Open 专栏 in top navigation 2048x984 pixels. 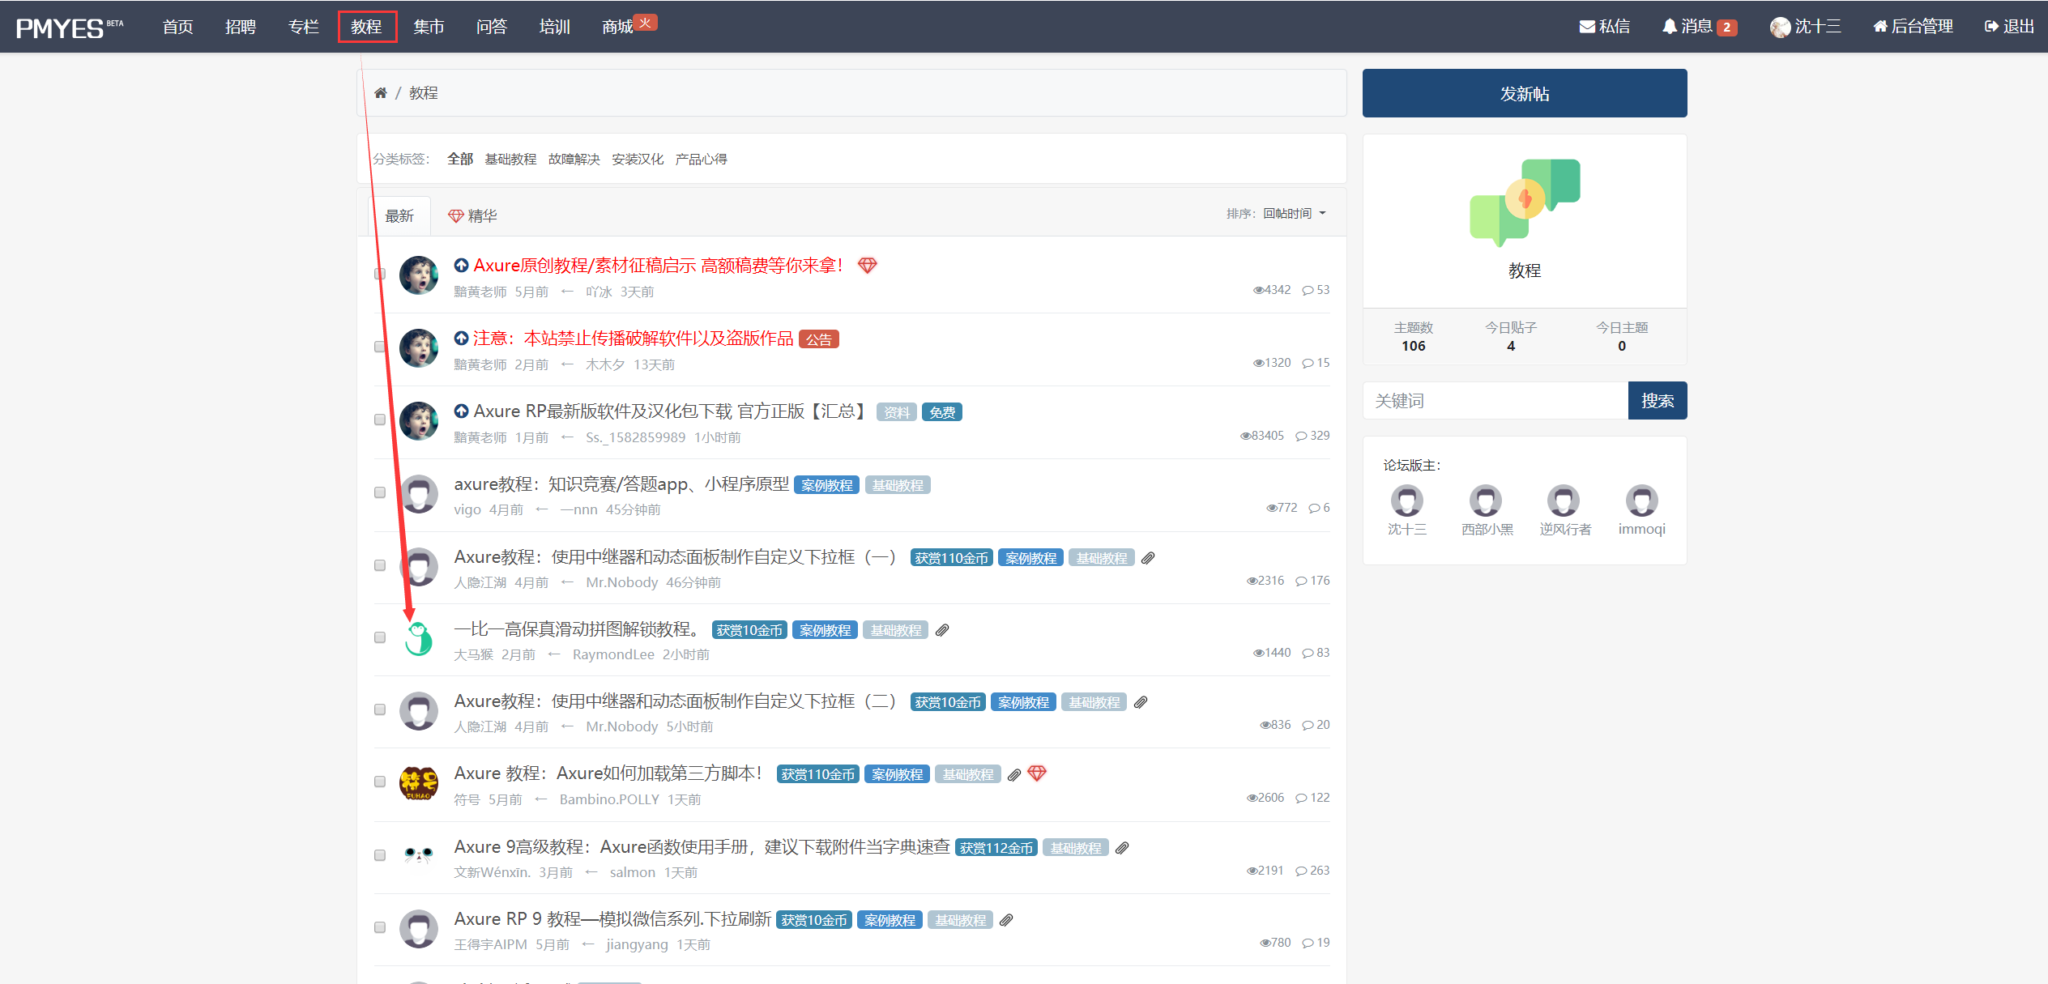pos(303,27)
